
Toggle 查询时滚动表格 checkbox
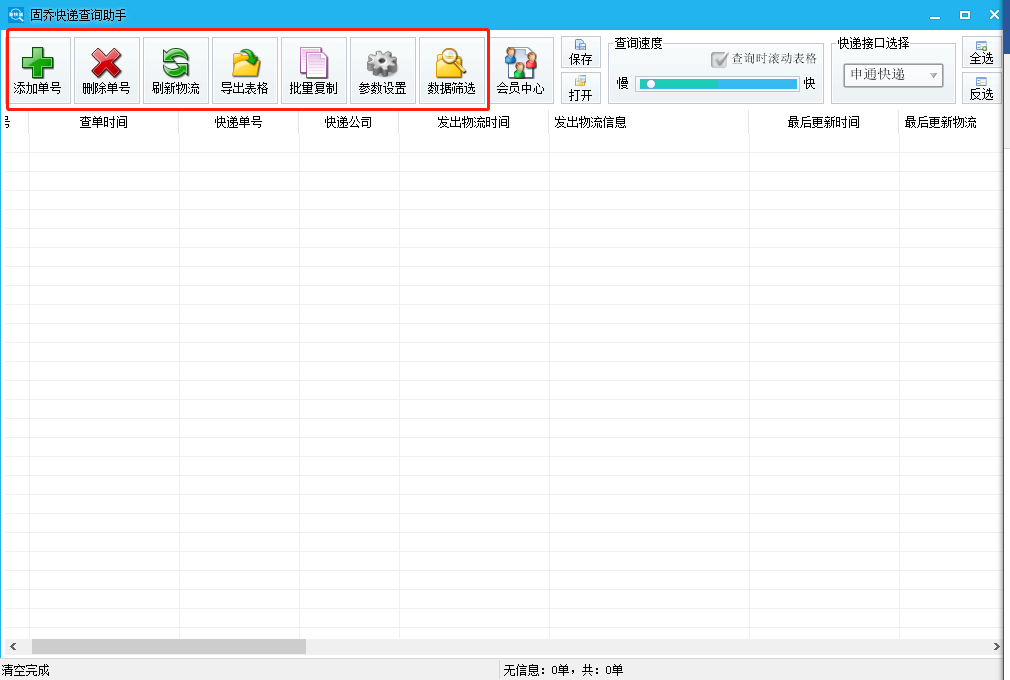pyautogui.click(x=719, y=59)
